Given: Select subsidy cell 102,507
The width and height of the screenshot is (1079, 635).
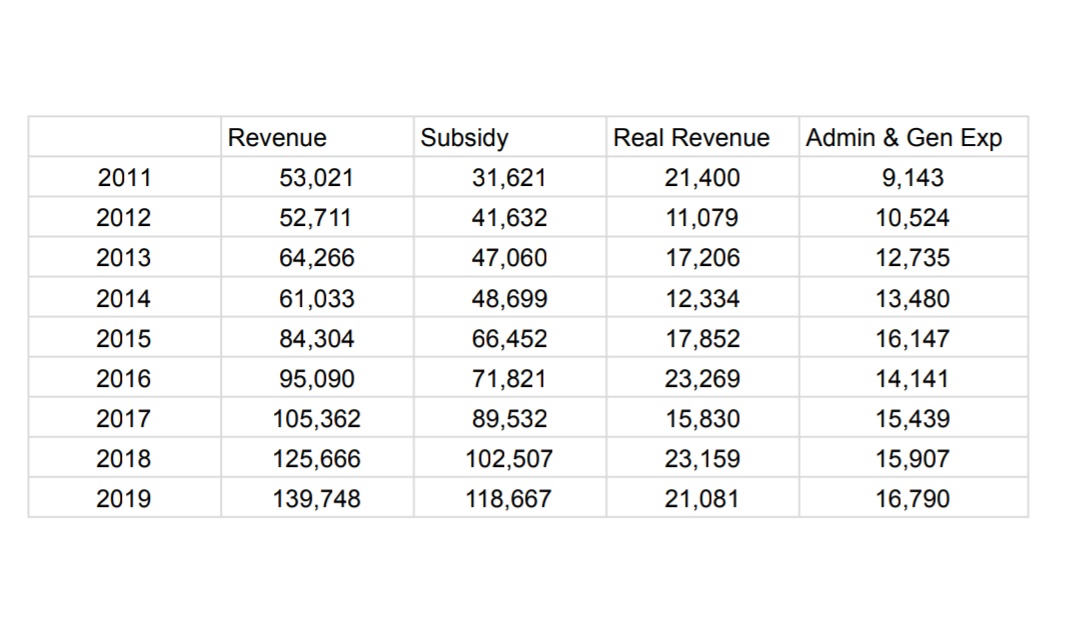Looking at the screenshot, I should point(509,458).
